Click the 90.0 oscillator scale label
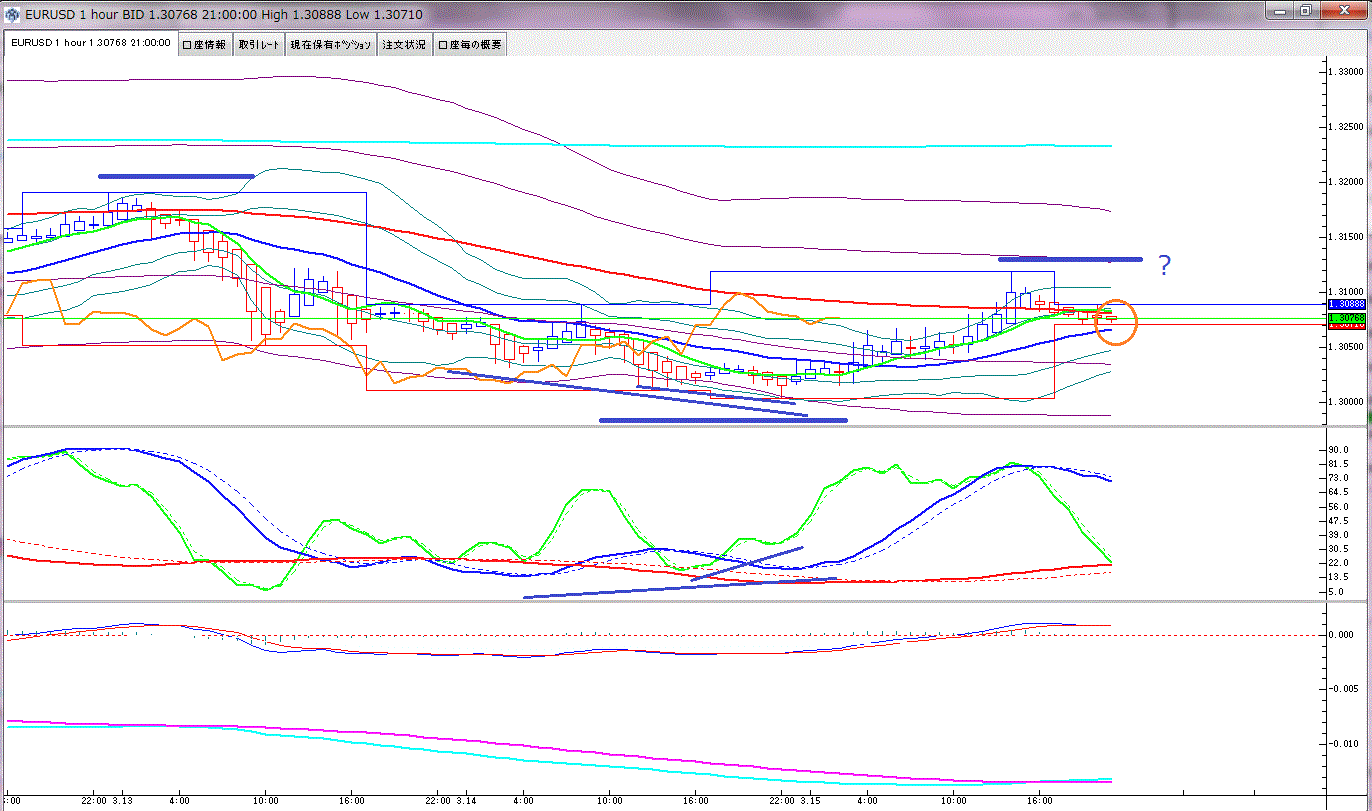This screenshot has height=811, width=1372. [x=1340, y=450]
